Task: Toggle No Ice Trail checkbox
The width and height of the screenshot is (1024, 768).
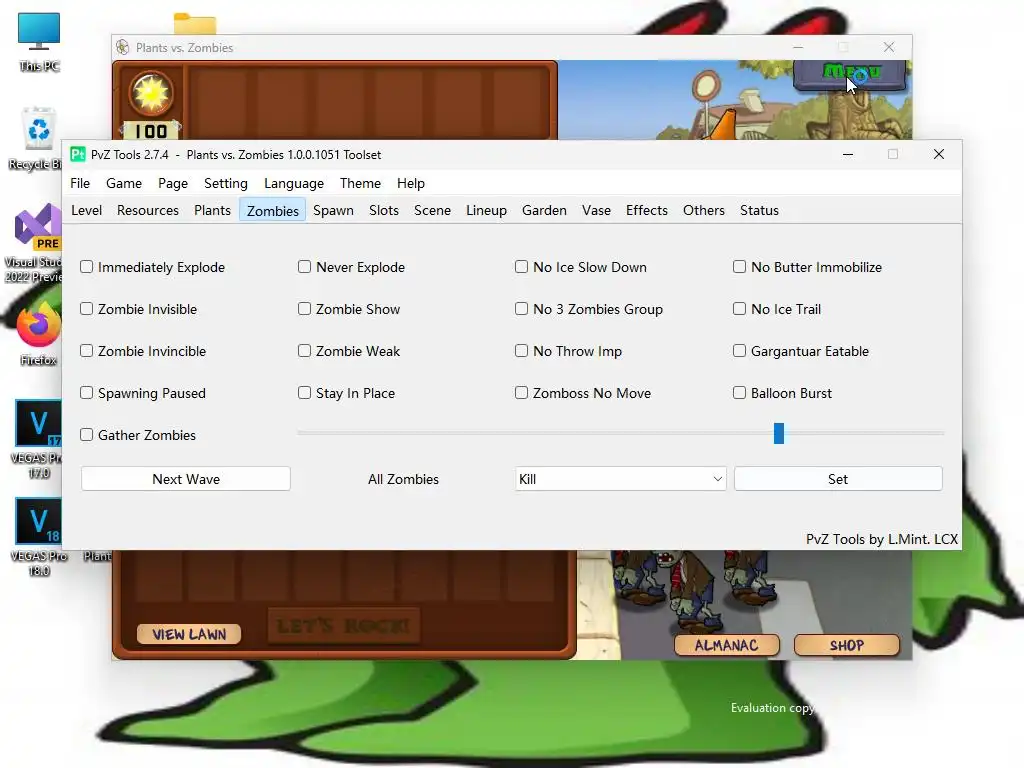Action: coord(739,308)
